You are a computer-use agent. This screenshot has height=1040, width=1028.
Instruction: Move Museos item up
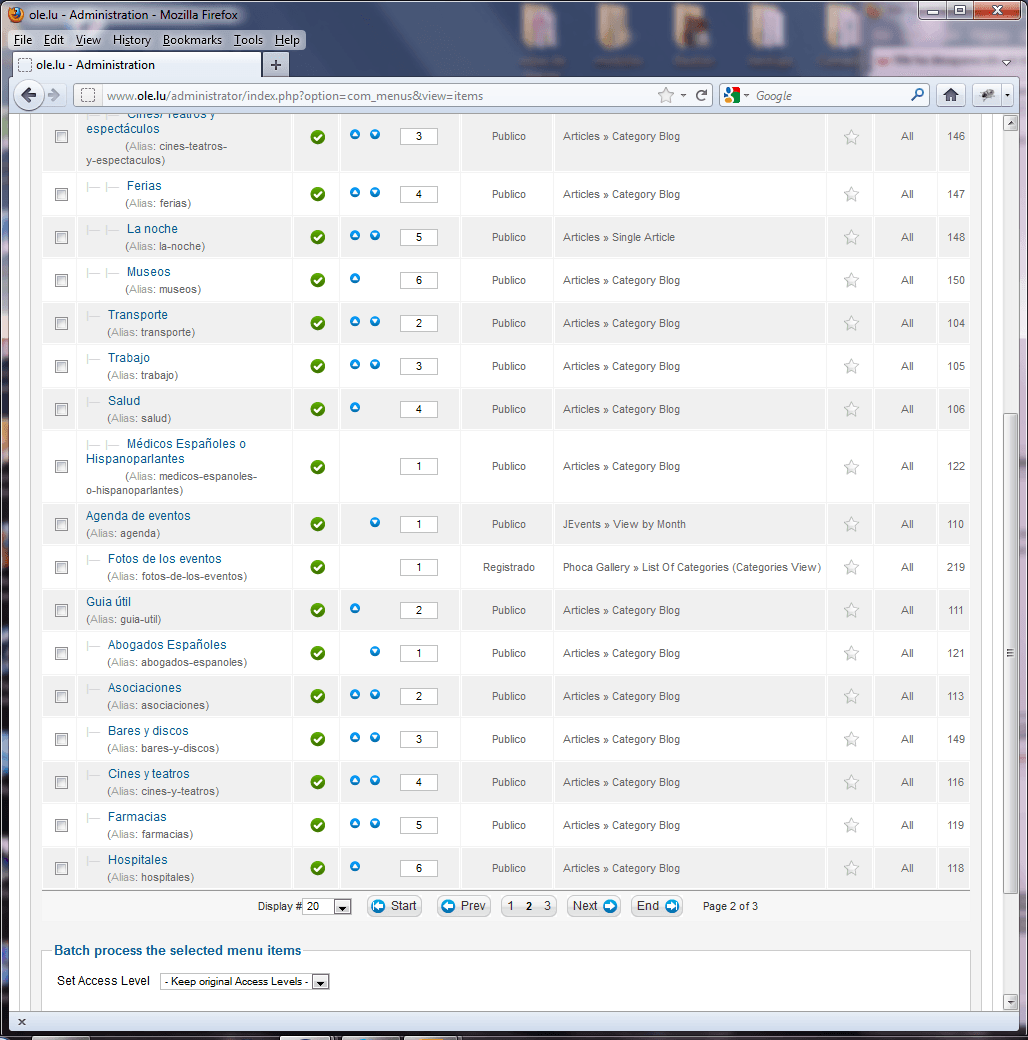pyautogui.click(x=355, y=279)
